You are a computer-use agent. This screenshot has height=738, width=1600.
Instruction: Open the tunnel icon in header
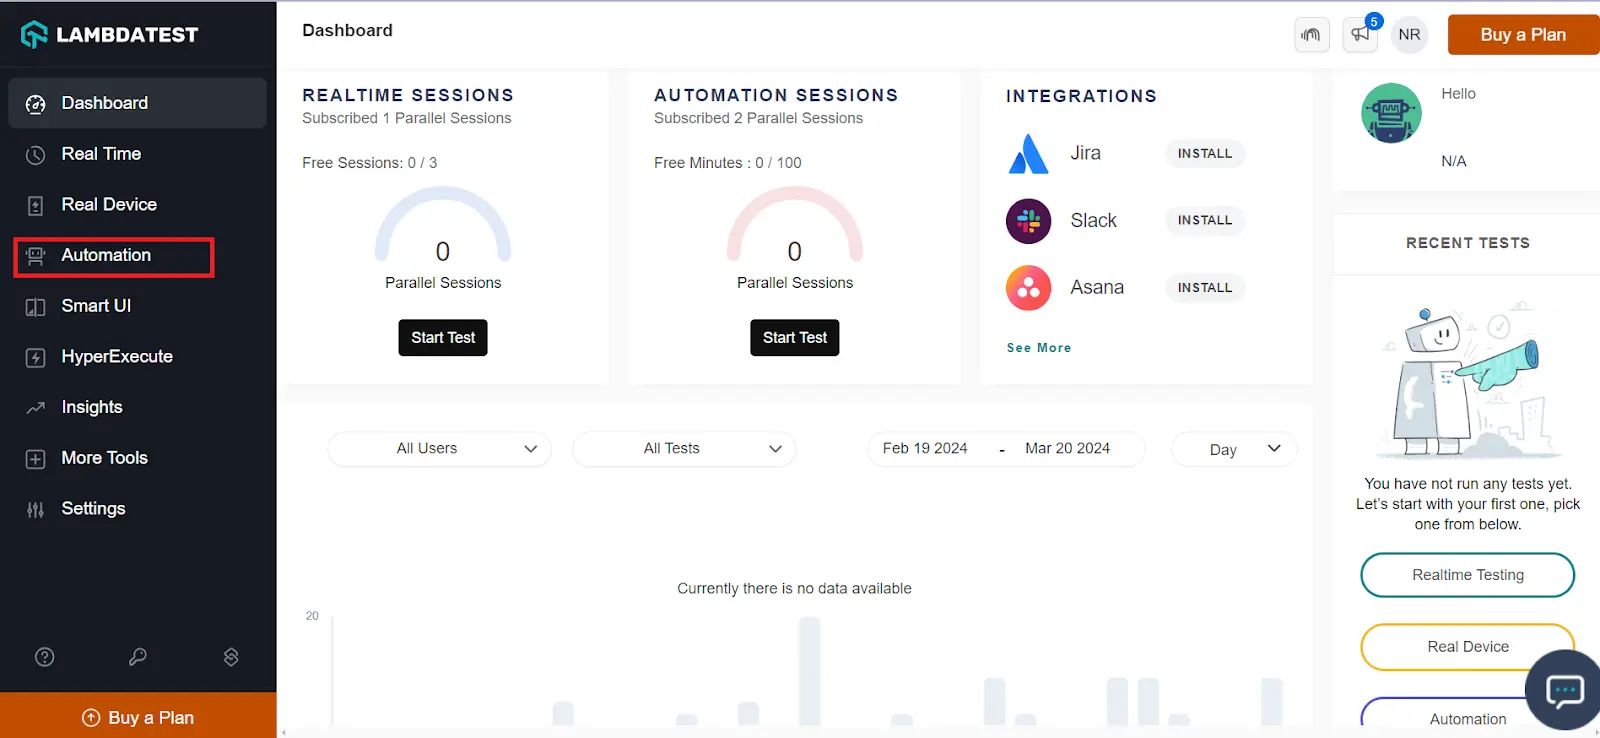click(x=1311, y=34)
